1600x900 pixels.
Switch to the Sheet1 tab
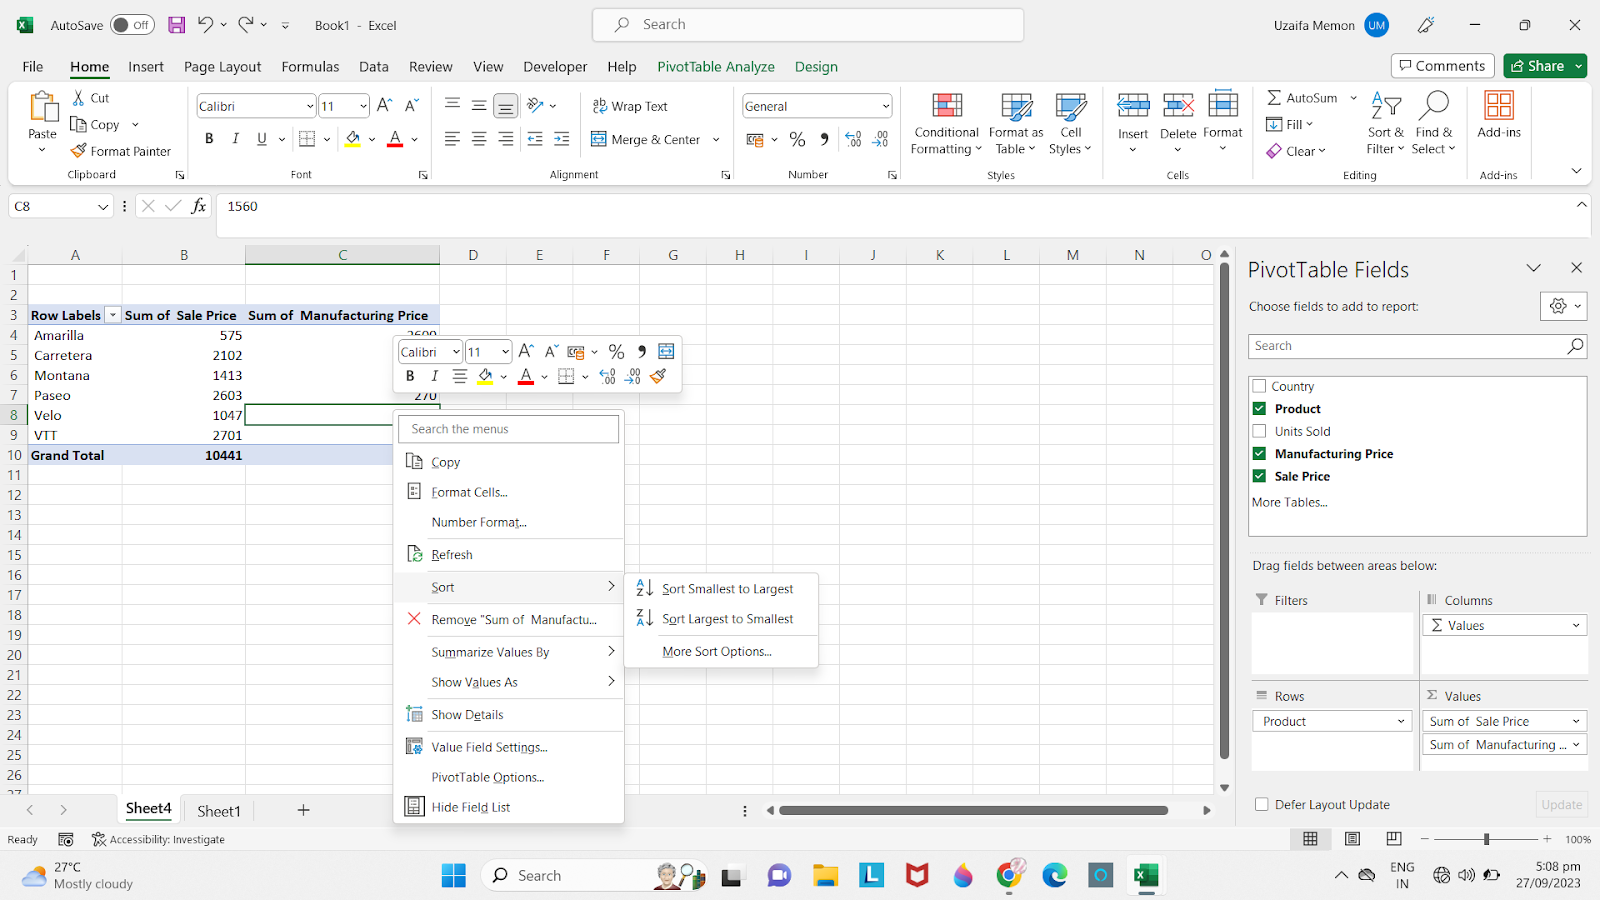pyautogui.click(x=218, y=811)
